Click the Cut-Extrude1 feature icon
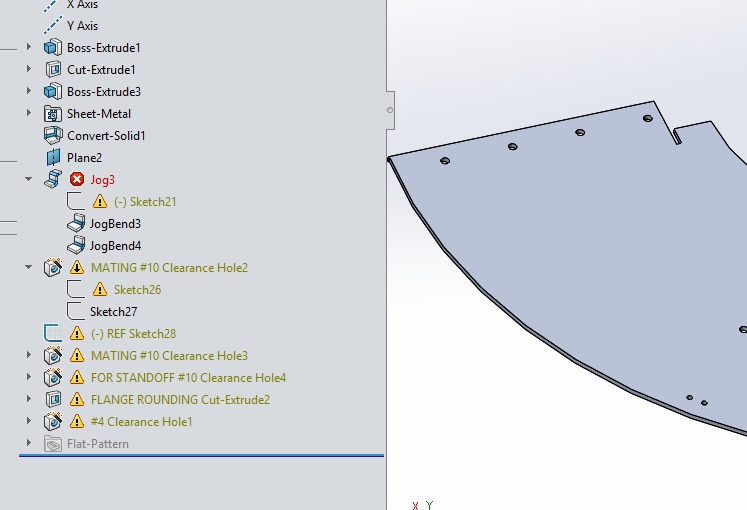The image size is (747, 510). pos(53,70)
